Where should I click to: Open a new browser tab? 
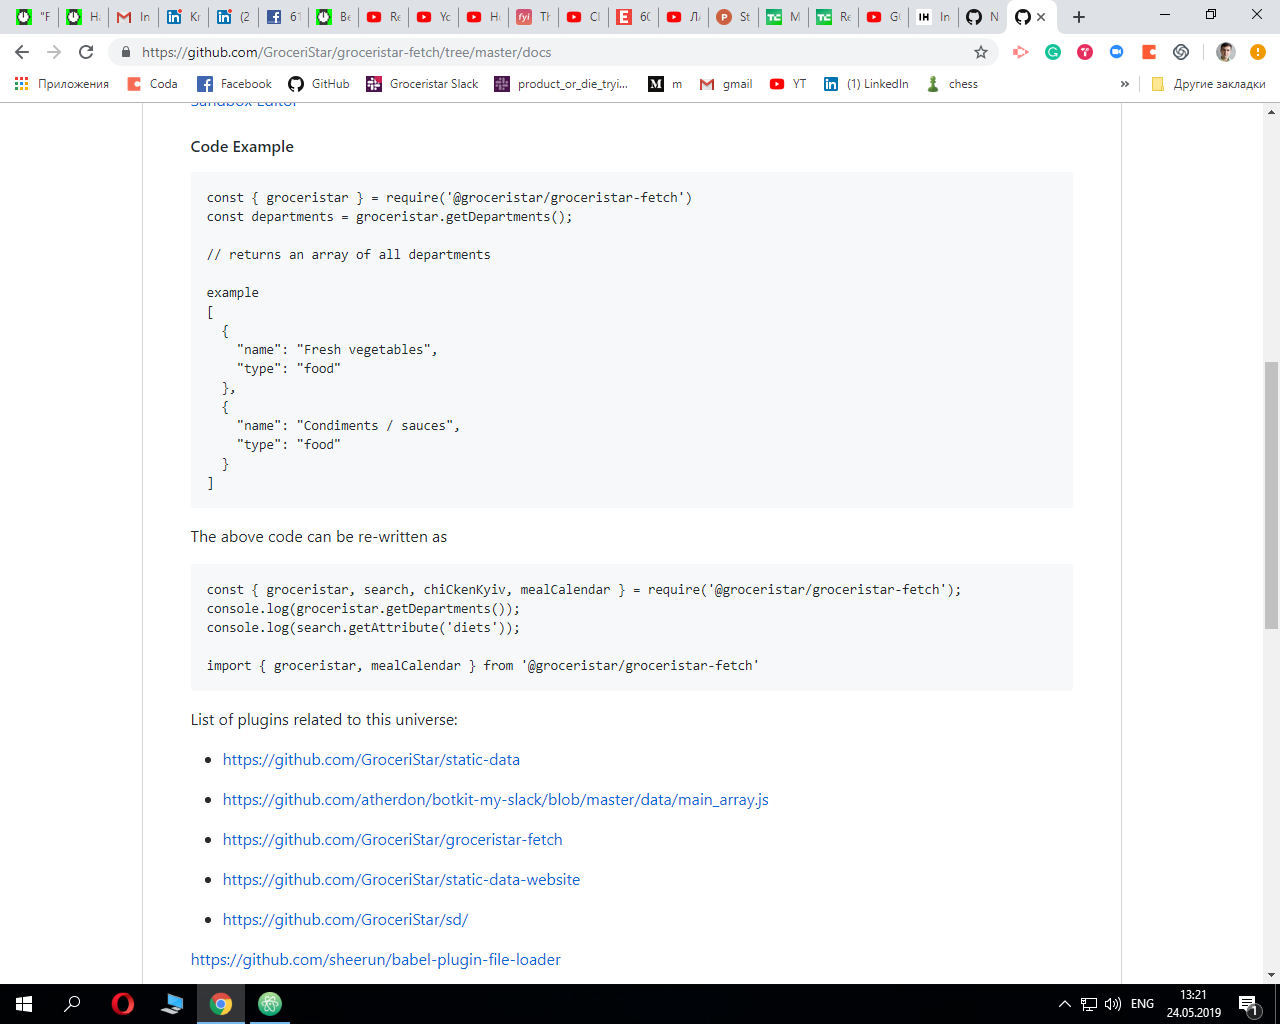coord(1078,17)
